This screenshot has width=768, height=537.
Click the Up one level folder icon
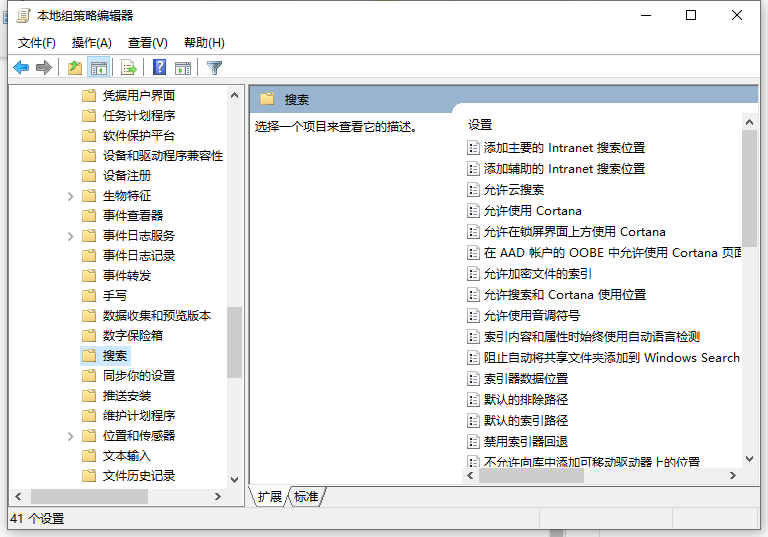(75, 68)
